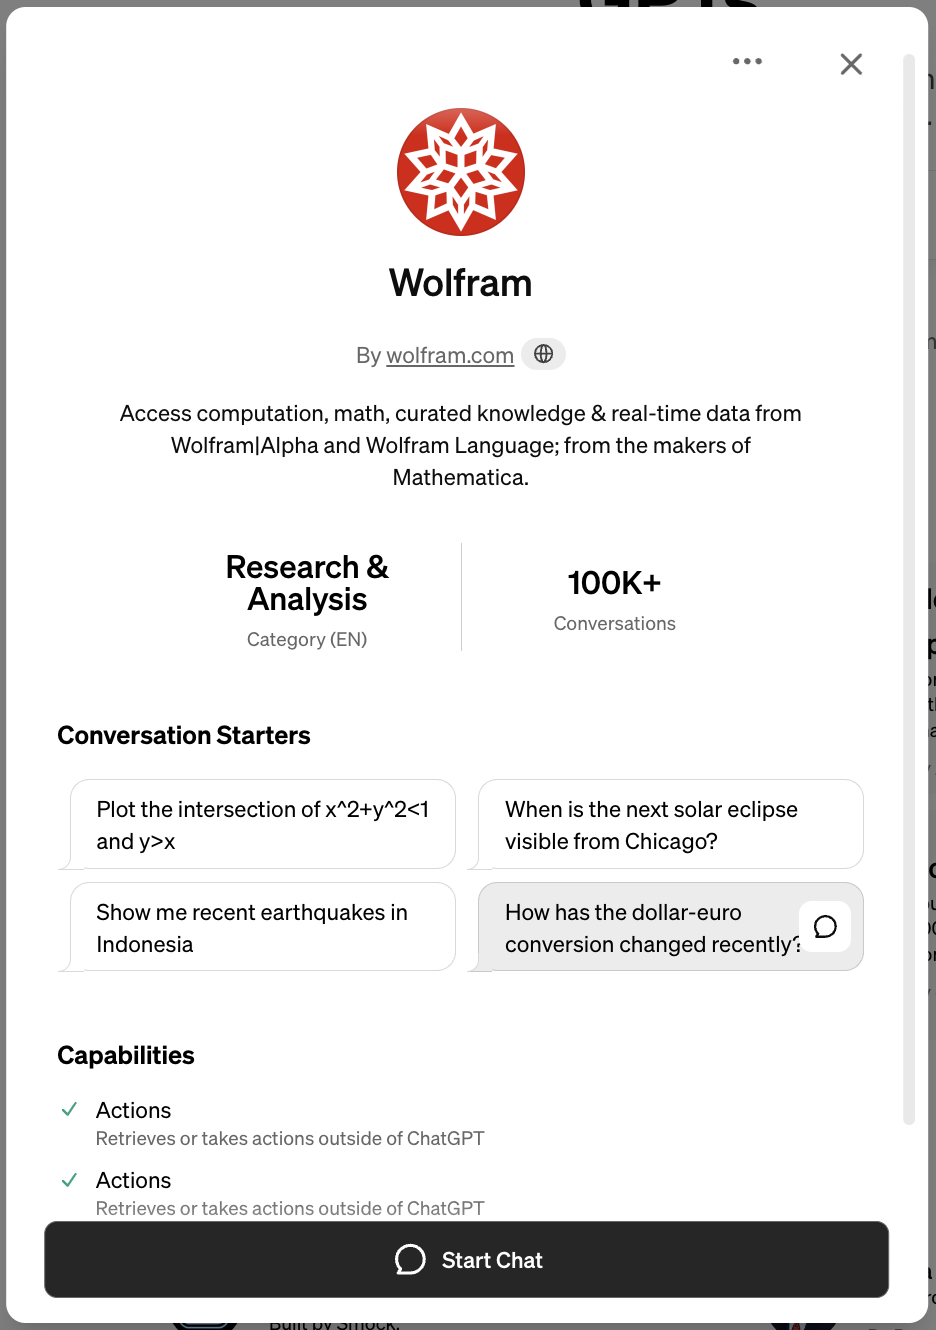This screenshot has width=936, height=1330.
Task: Click the Capabilities section heading
Action: 126,1055
